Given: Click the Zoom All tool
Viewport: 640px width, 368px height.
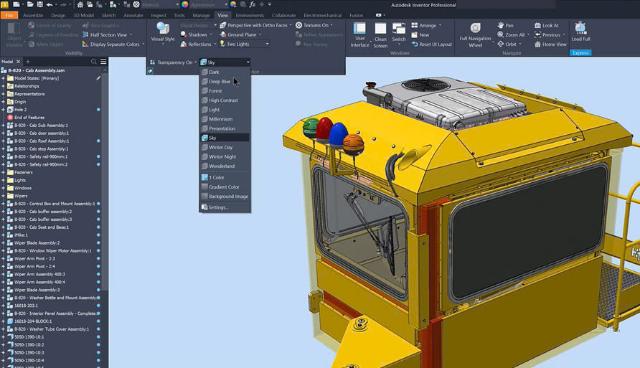Looking at the screenshot, I should click(x=512, y=35).
